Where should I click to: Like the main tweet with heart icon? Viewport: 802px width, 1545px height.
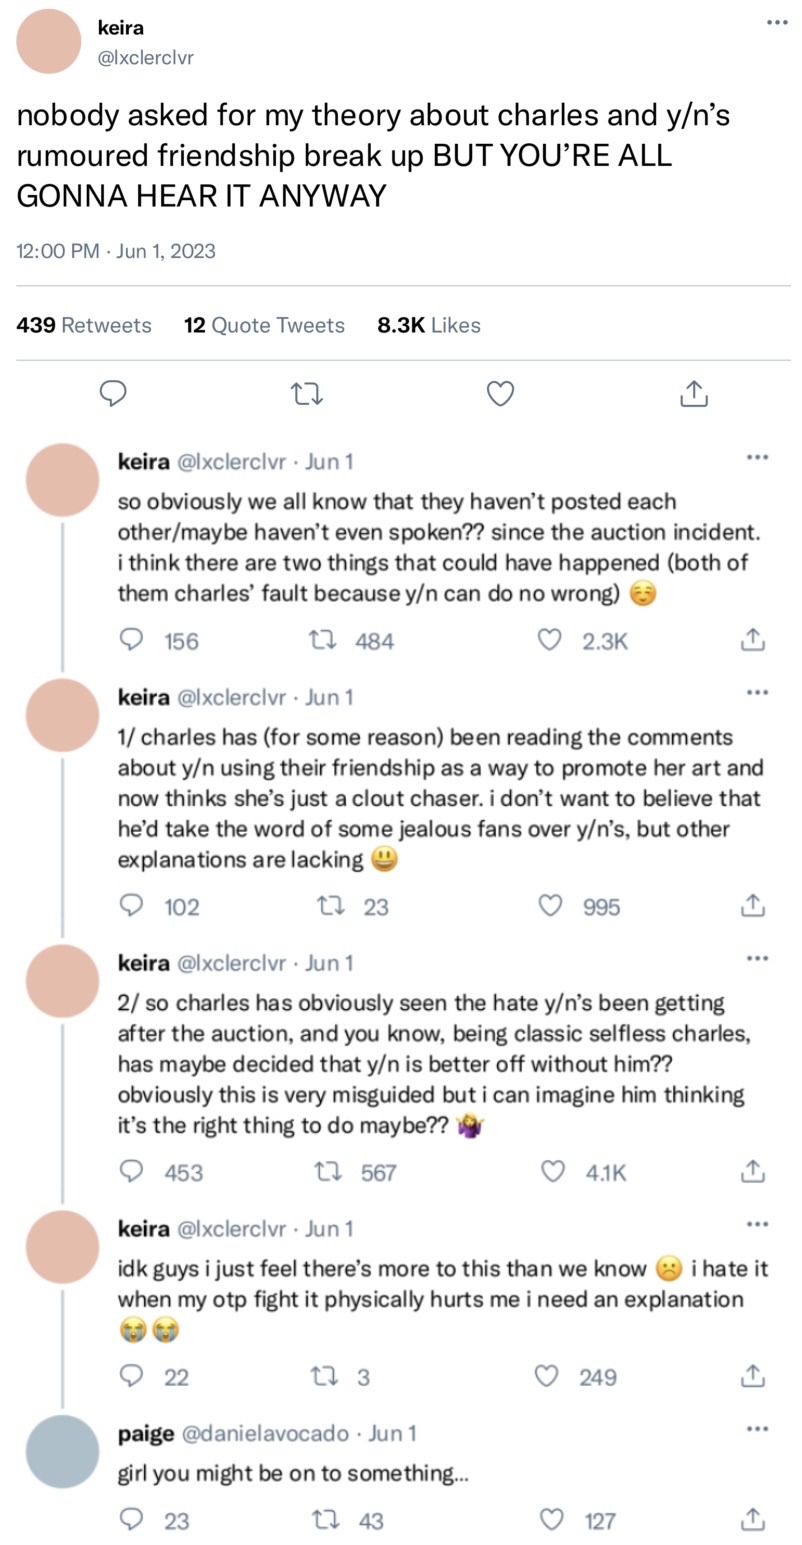(x=500, y=395)
